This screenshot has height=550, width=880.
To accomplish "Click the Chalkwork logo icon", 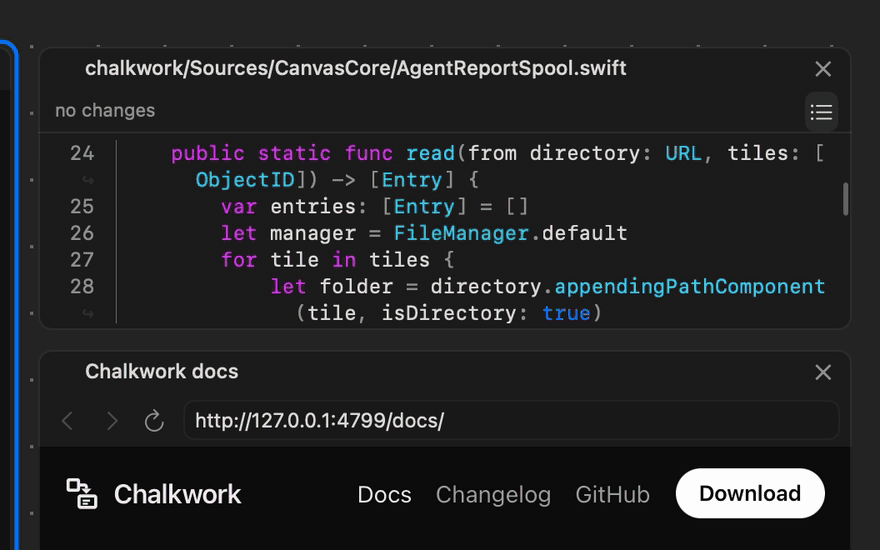I will [82, 494].
